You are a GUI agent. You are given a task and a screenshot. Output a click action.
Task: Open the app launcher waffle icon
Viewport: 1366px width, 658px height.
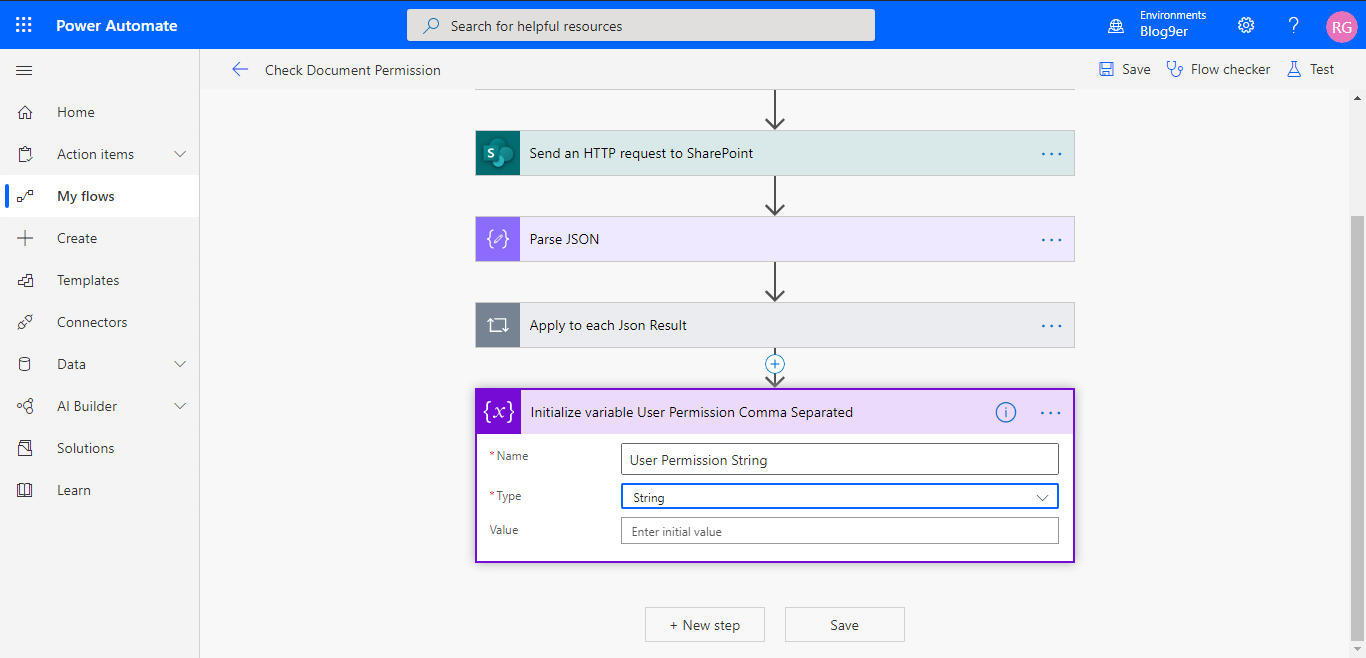click(23, 23)
